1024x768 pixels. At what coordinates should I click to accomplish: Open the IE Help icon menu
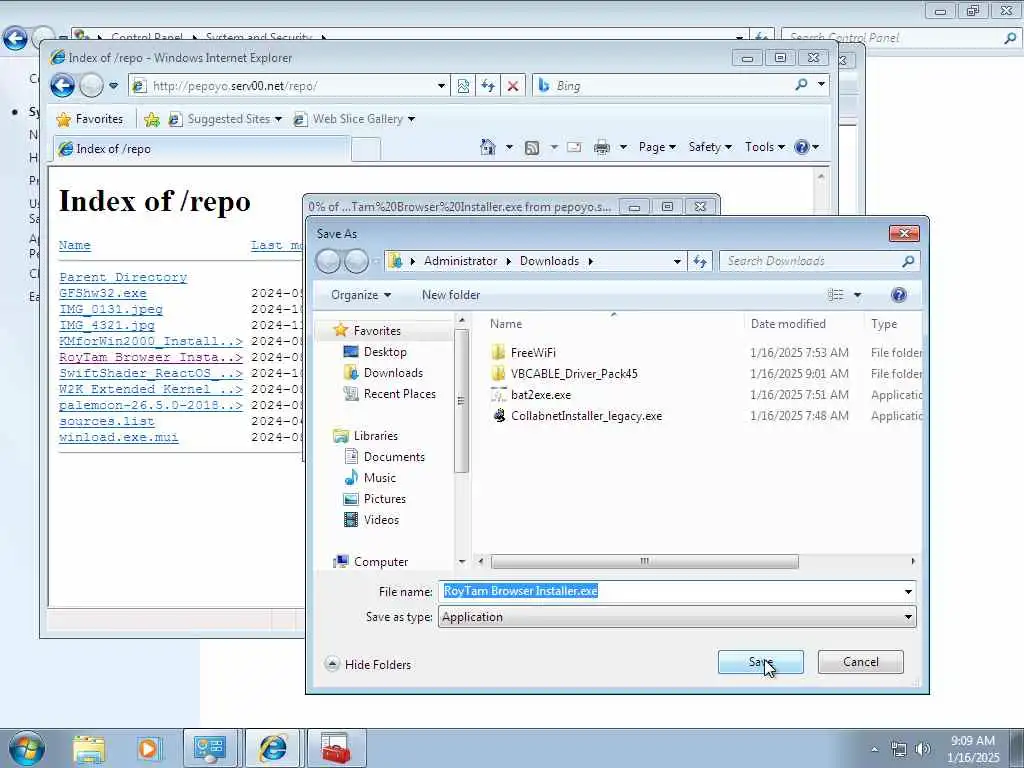(x=806, y=147)
